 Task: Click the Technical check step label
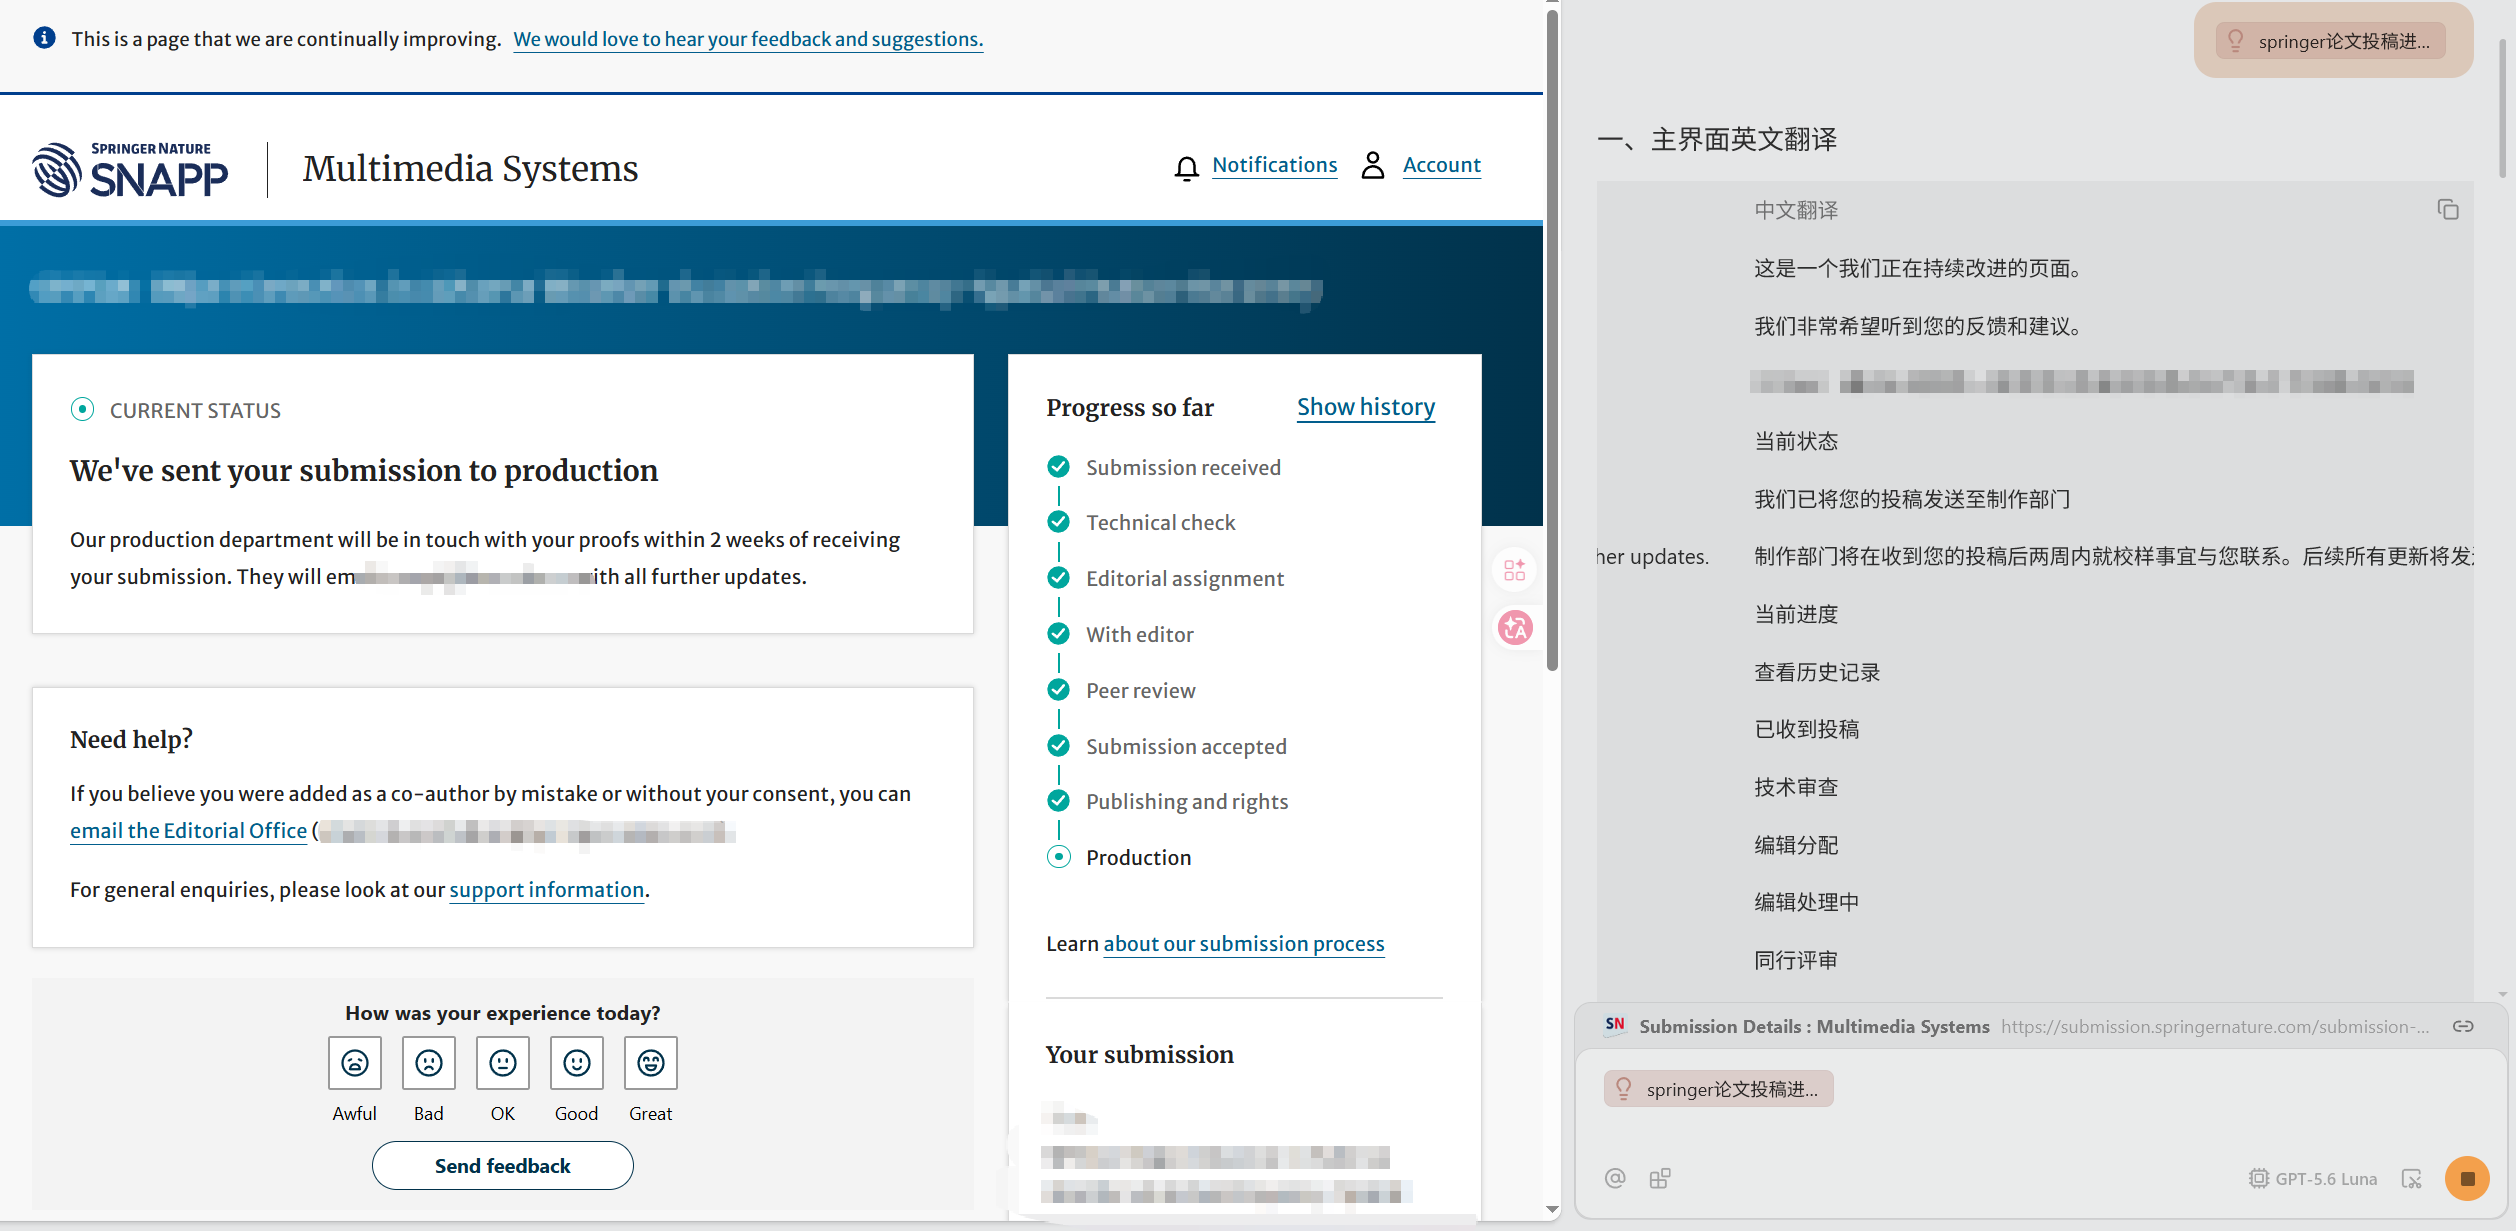click(1160, 523)
